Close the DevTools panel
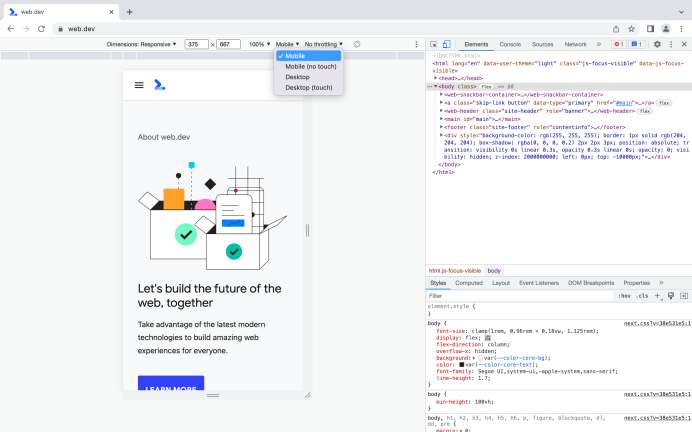This screenshot has height=432, width=692. click(x=684, y=44)
